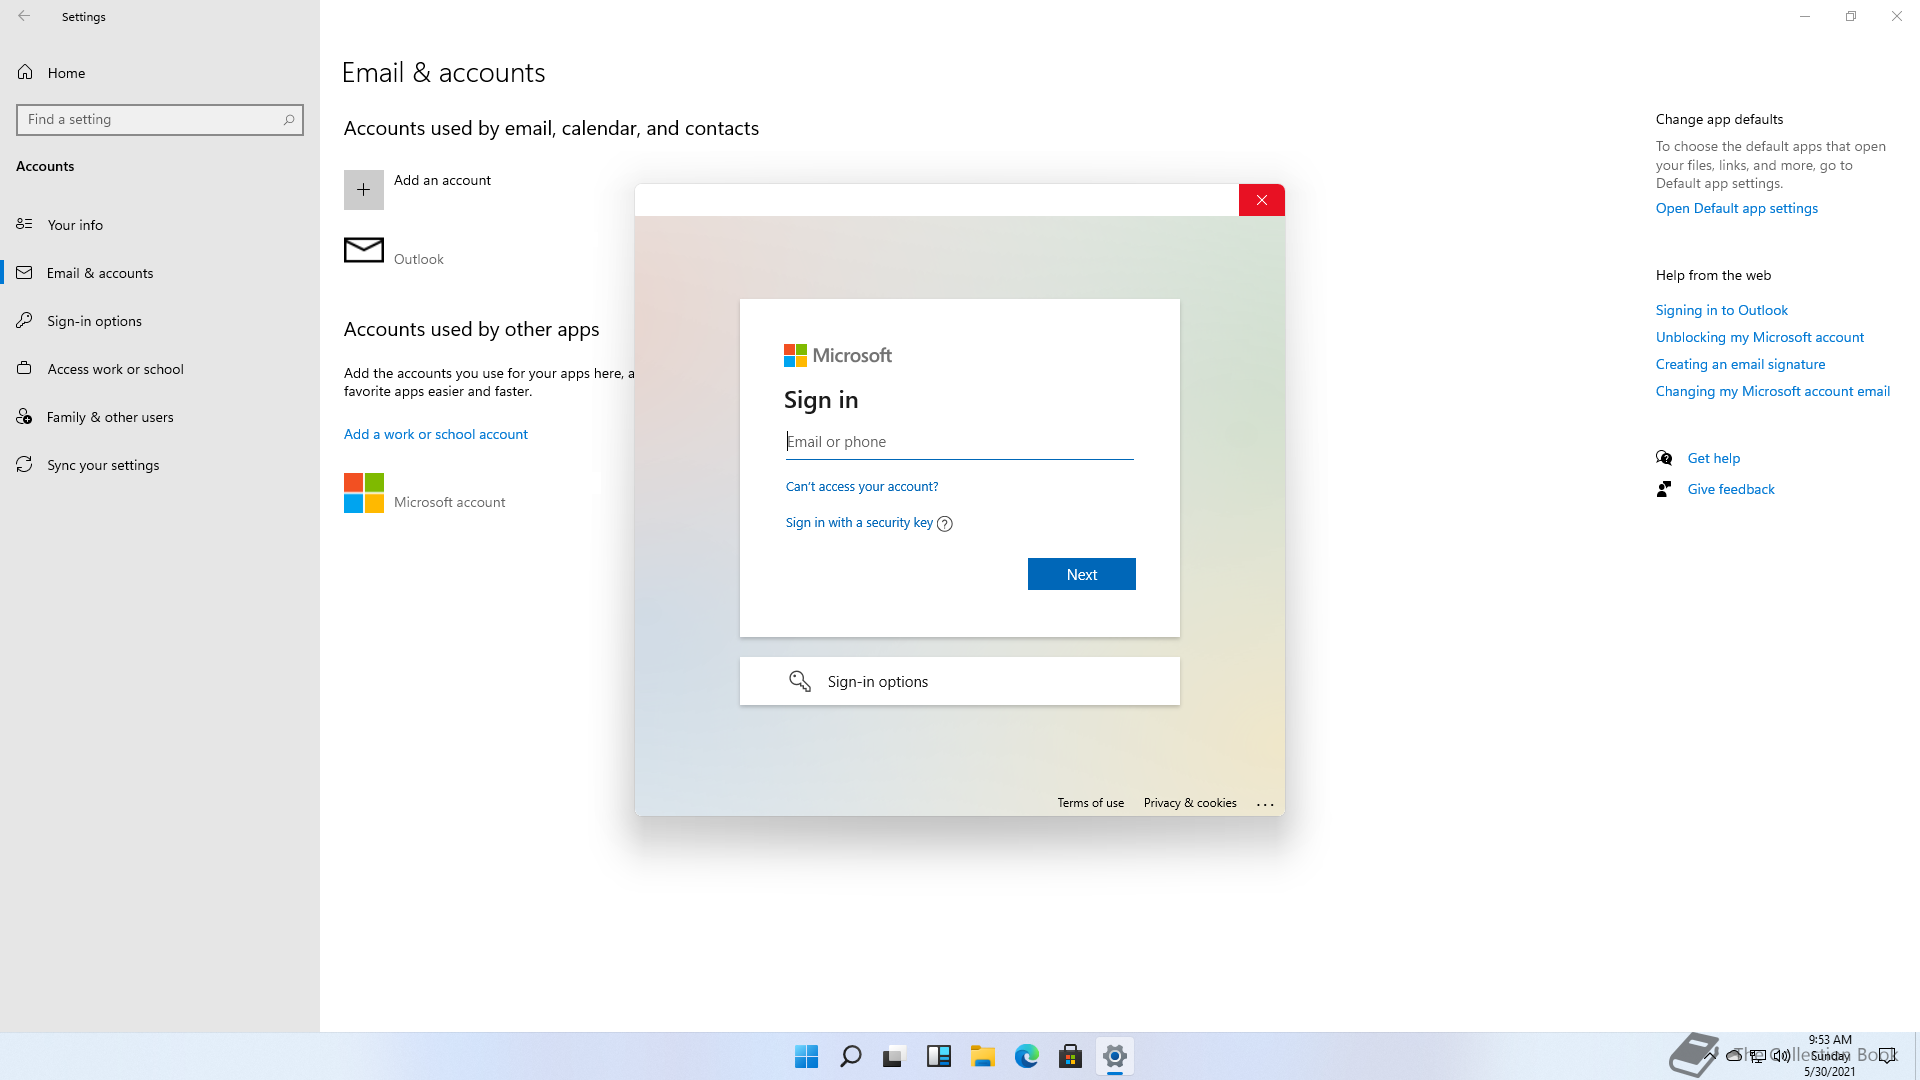Open Unblocking my Microsoft account link

[x=1760, y=337]
